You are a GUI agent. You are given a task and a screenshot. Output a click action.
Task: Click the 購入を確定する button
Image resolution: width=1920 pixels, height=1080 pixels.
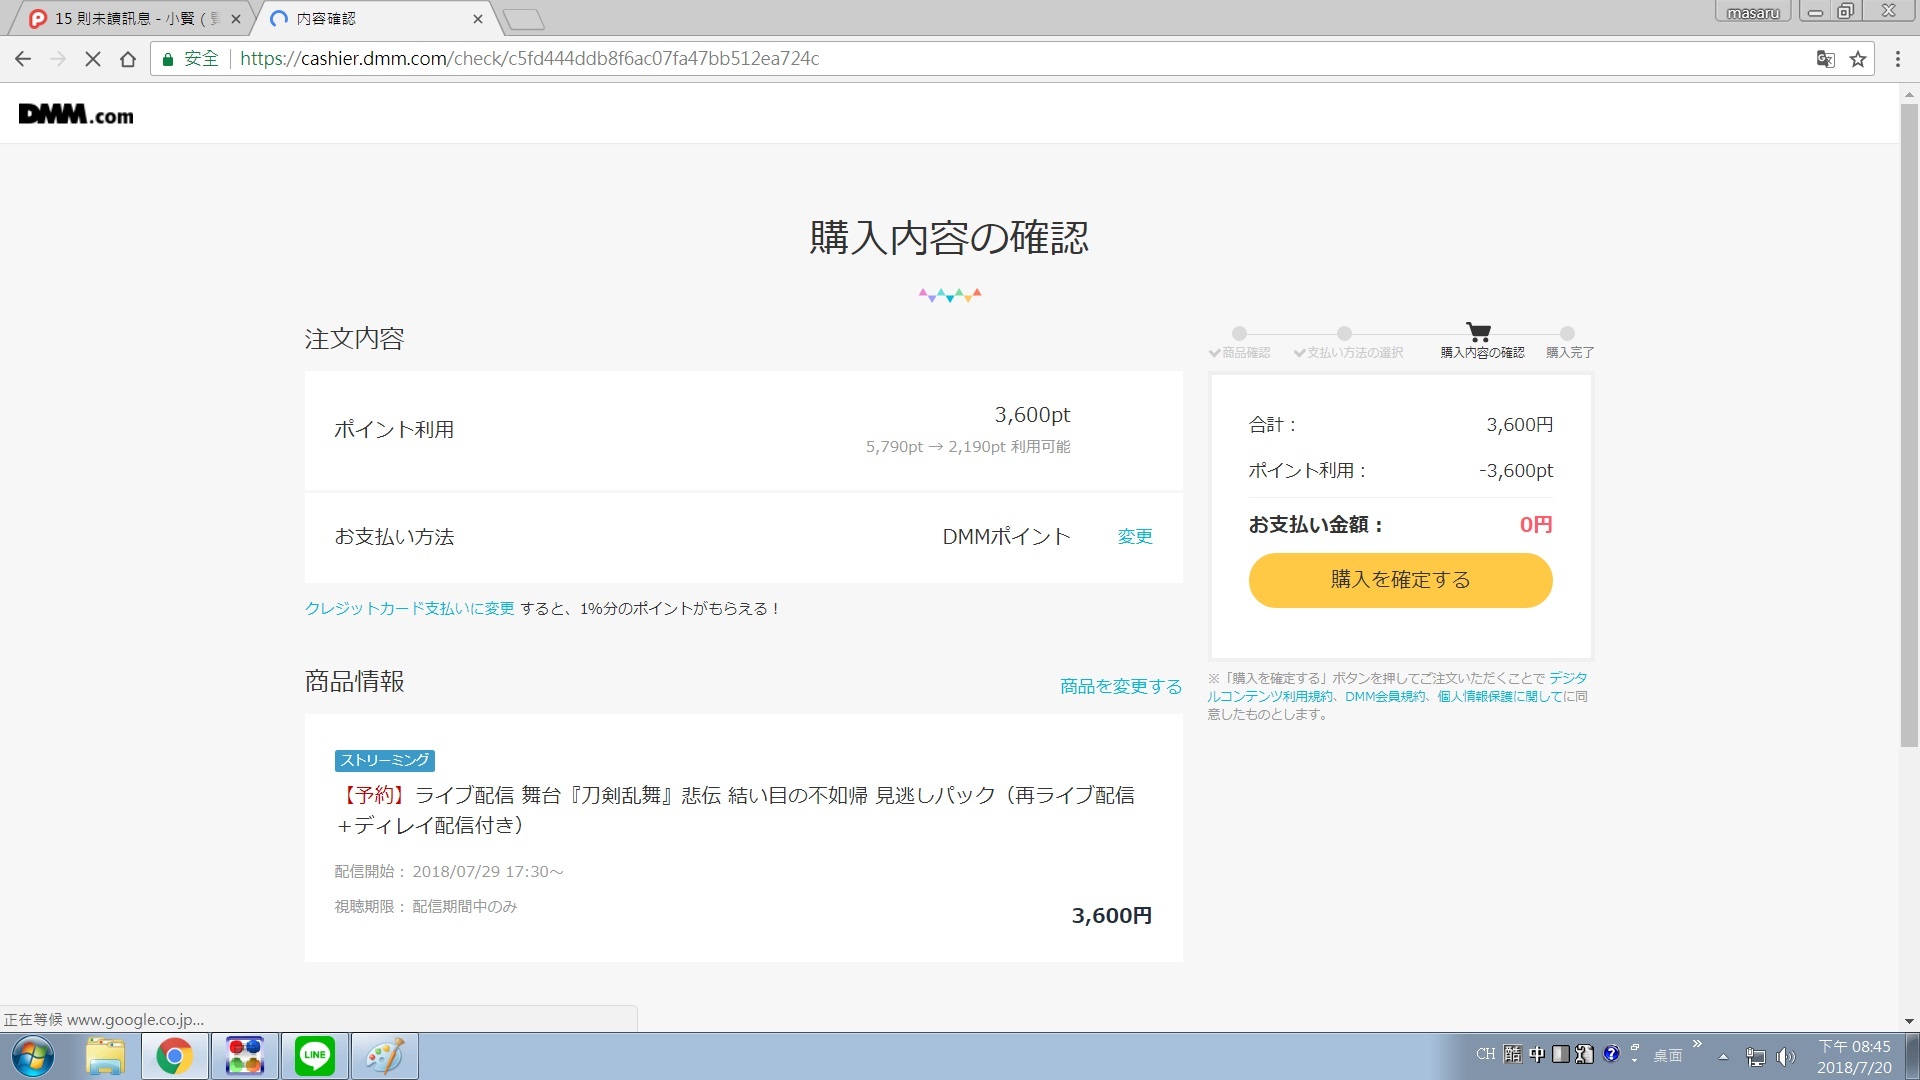1400,580
